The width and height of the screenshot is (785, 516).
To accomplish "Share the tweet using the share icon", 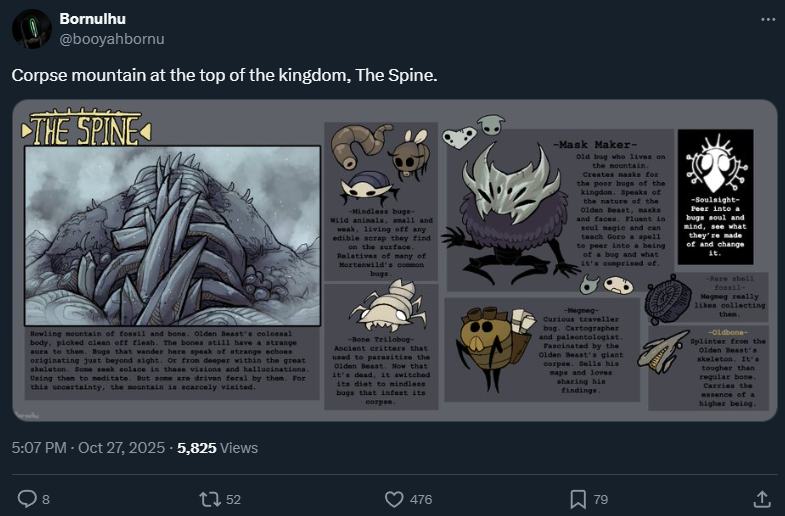I will click(761, 497).
